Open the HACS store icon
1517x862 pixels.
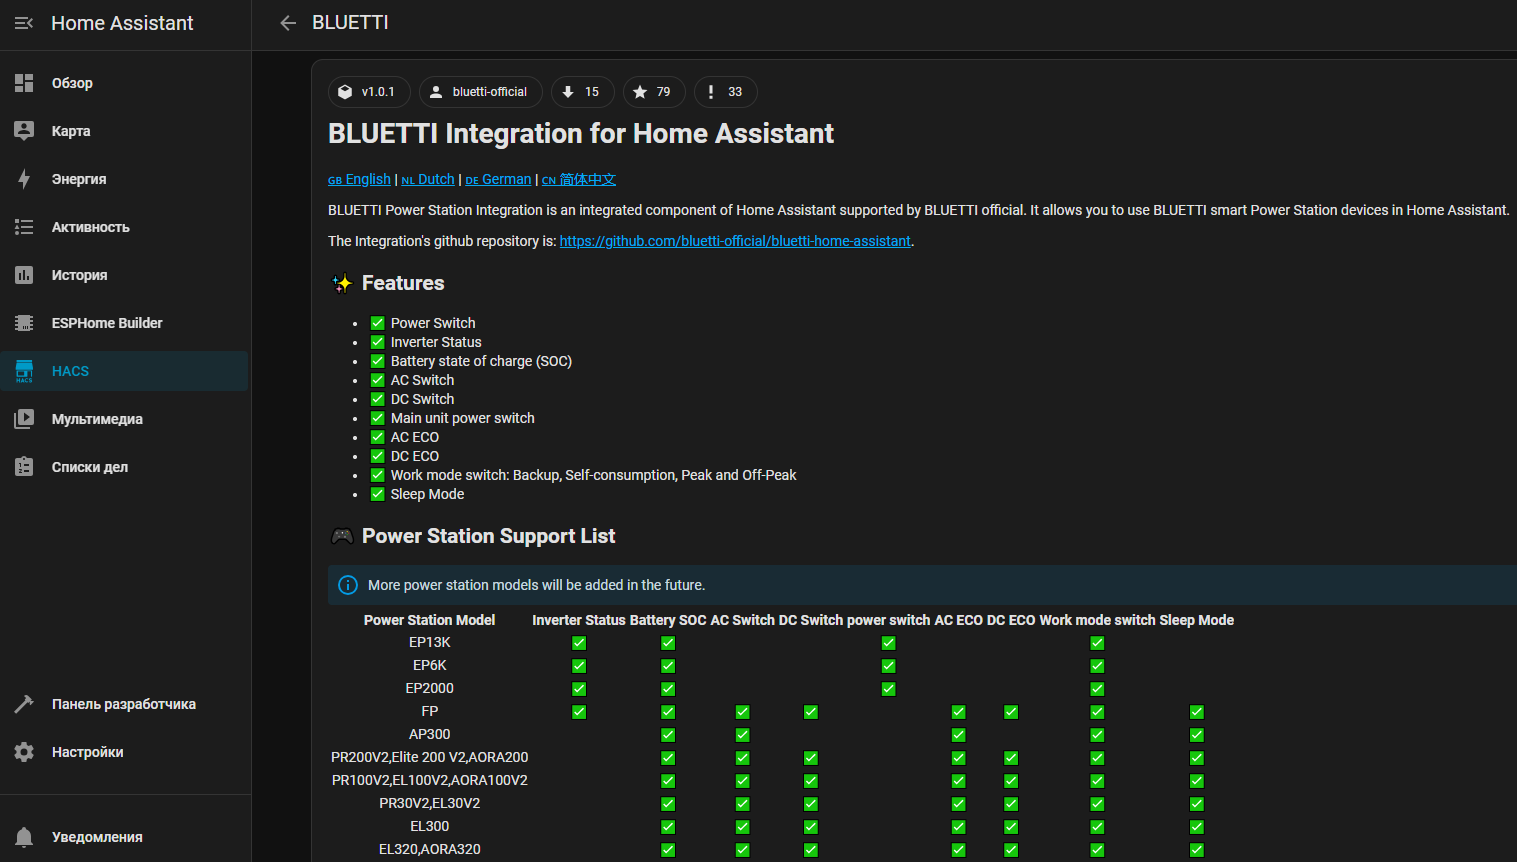[x=24, y=371]
